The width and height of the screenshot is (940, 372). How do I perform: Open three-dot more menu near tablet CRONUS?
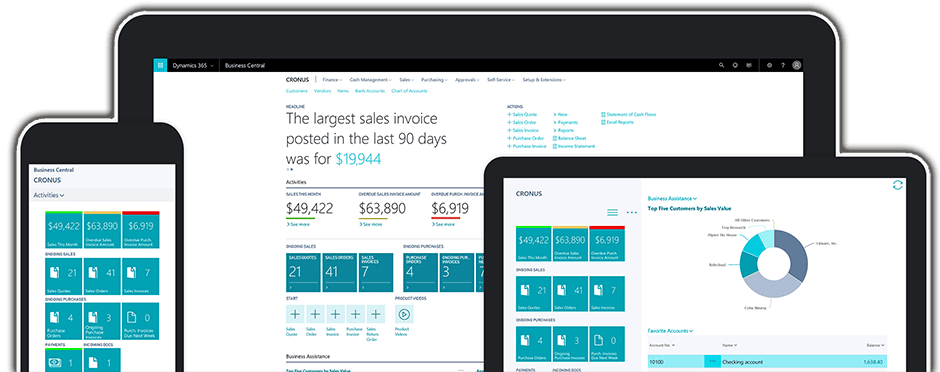pyautogui.click(x=632, y=212)
